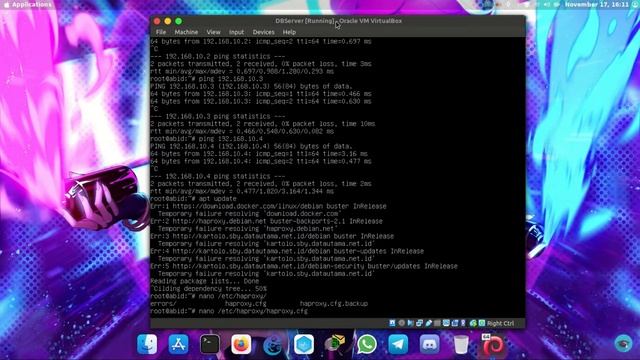Click the audio status icon
Viewport: 640px width, 360px height.
click(x=410, y=323)
